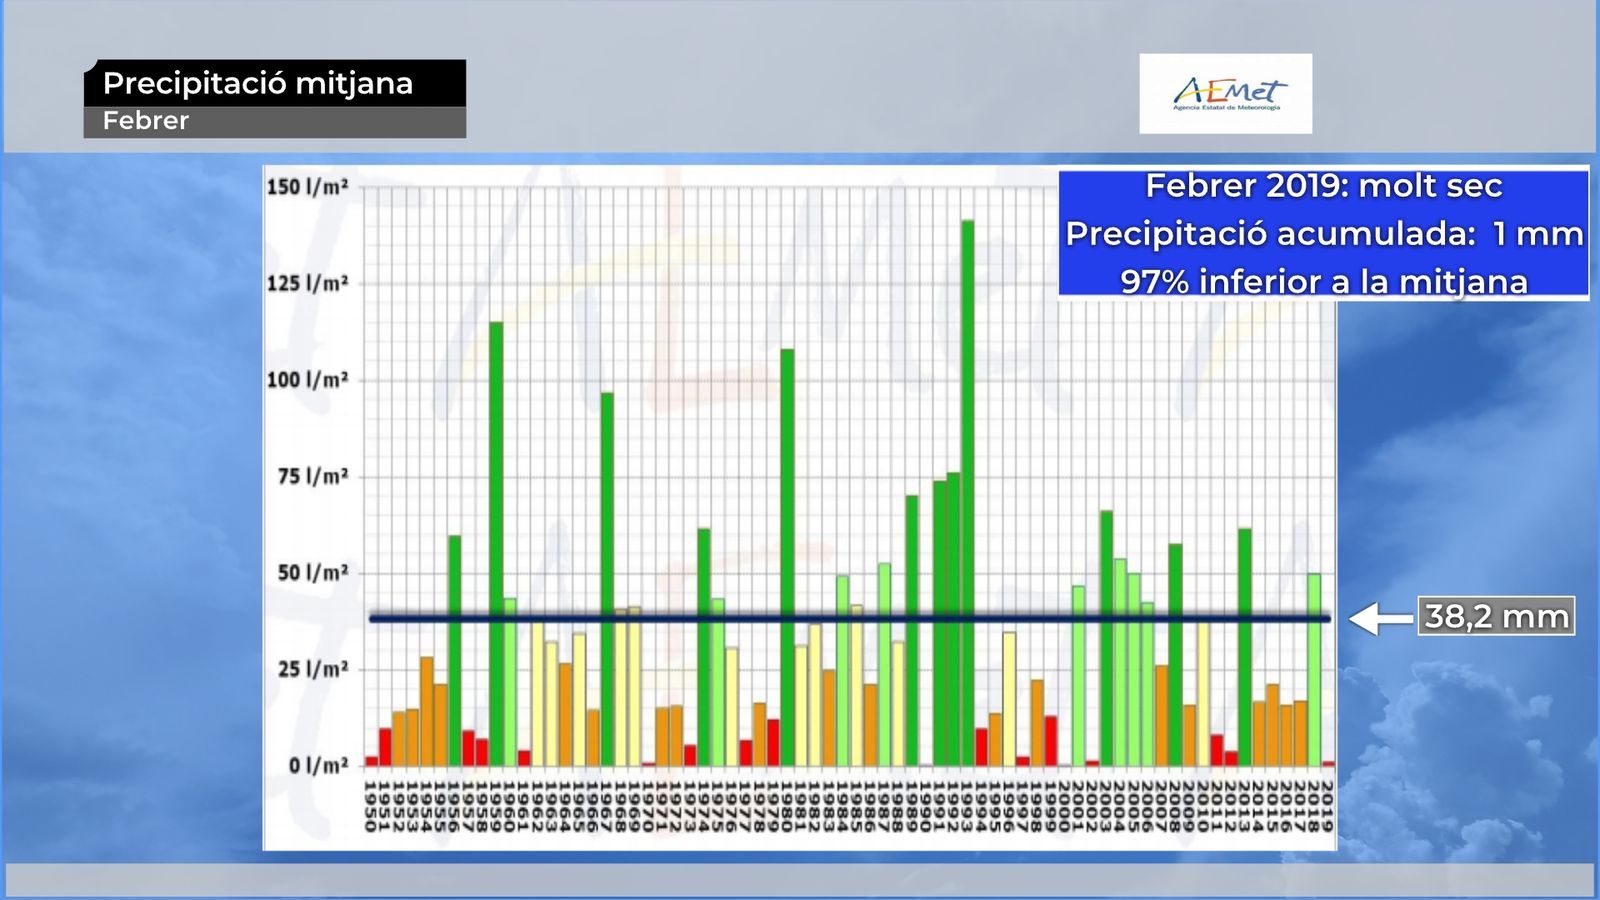Click the white arrow pointing at the average line
The height and width of the screenshot is (900, 1600).
(x=1380, y=619)
